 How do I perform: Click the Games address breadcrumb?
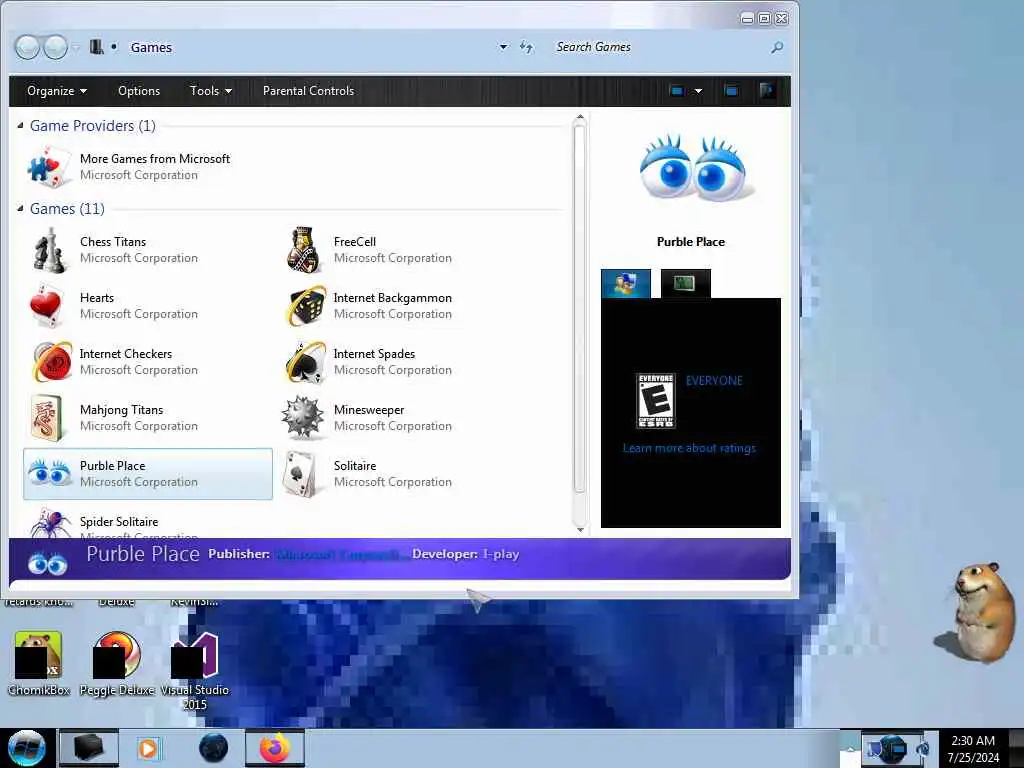point(151,47)
